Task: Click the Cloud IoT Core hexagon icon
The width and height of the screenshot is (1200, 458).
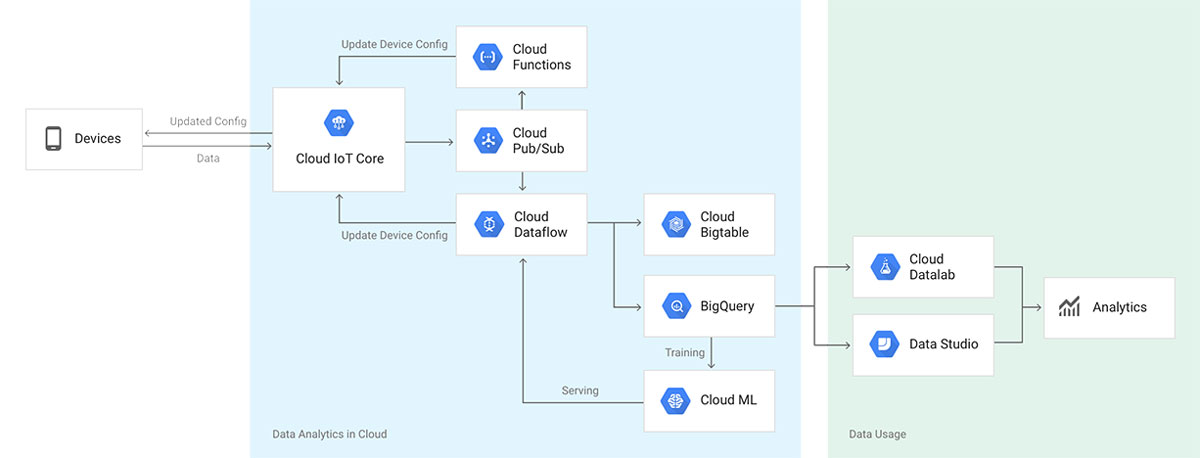Action: click(339, 123)
